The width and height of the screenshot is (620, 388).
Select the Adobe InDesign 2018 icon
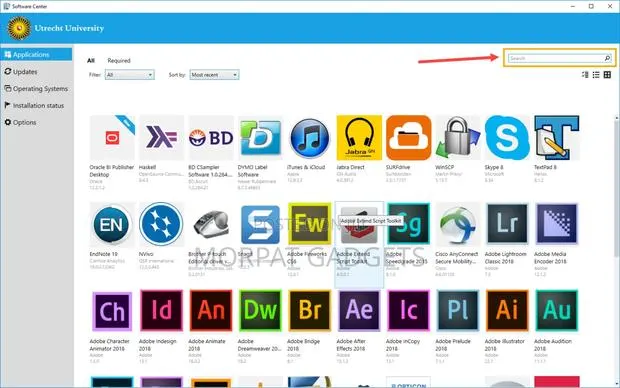pos(161,311)
